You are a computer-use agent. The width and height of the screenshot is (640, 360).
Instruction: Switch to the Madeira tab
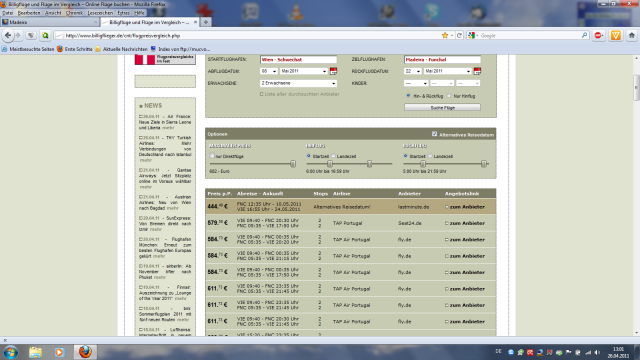pyautogui.click(x=50, y=22)
